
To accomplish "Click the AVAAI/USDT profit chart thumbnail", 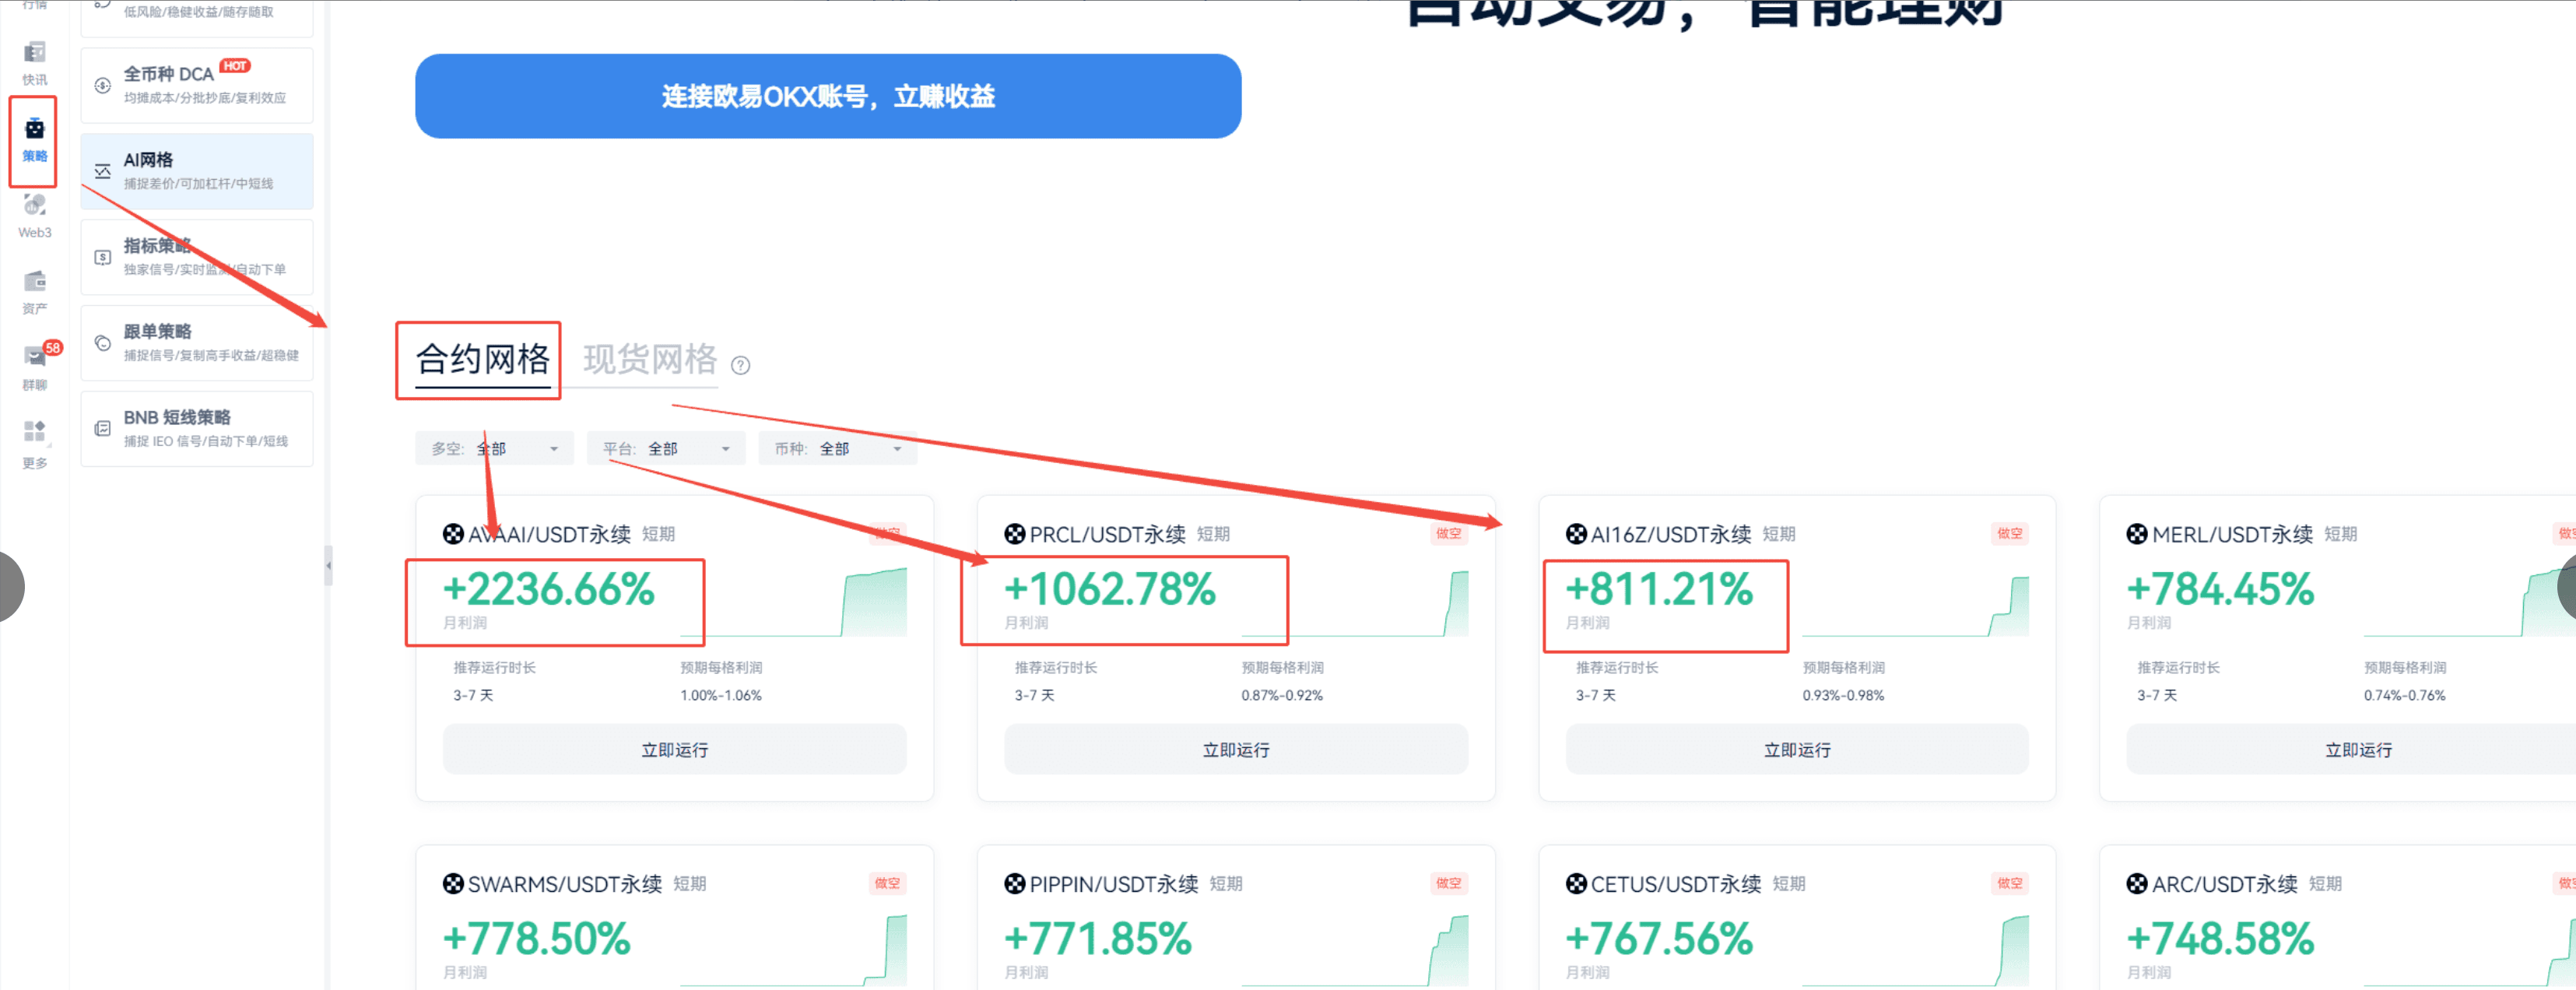I will click(x=794, y=602).
